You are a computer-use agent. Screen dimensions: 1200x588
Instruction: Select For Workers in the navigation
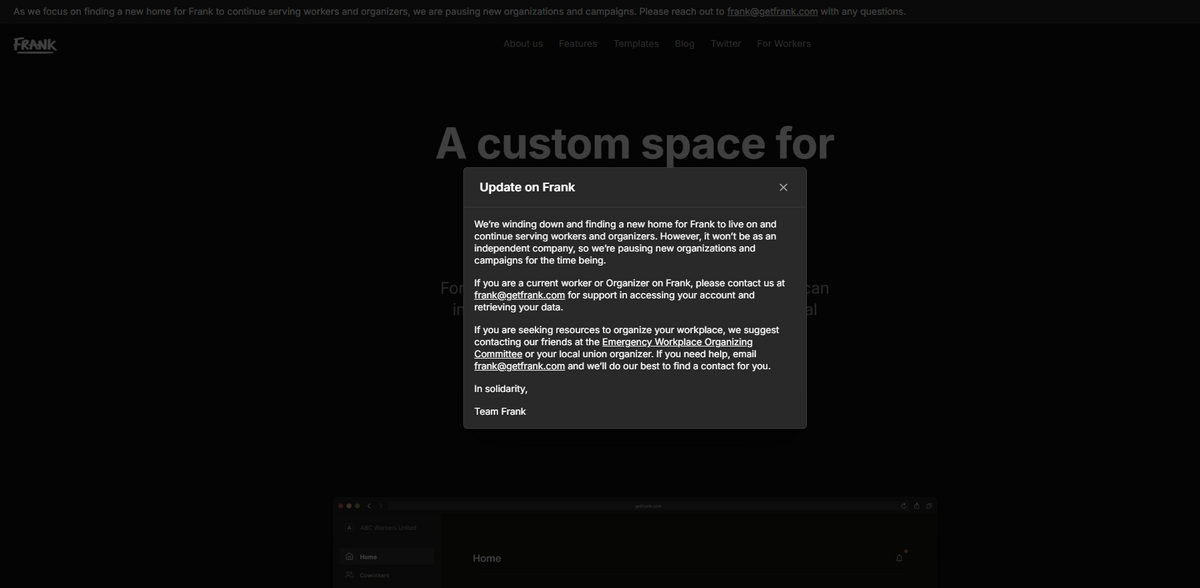[784, 44]
